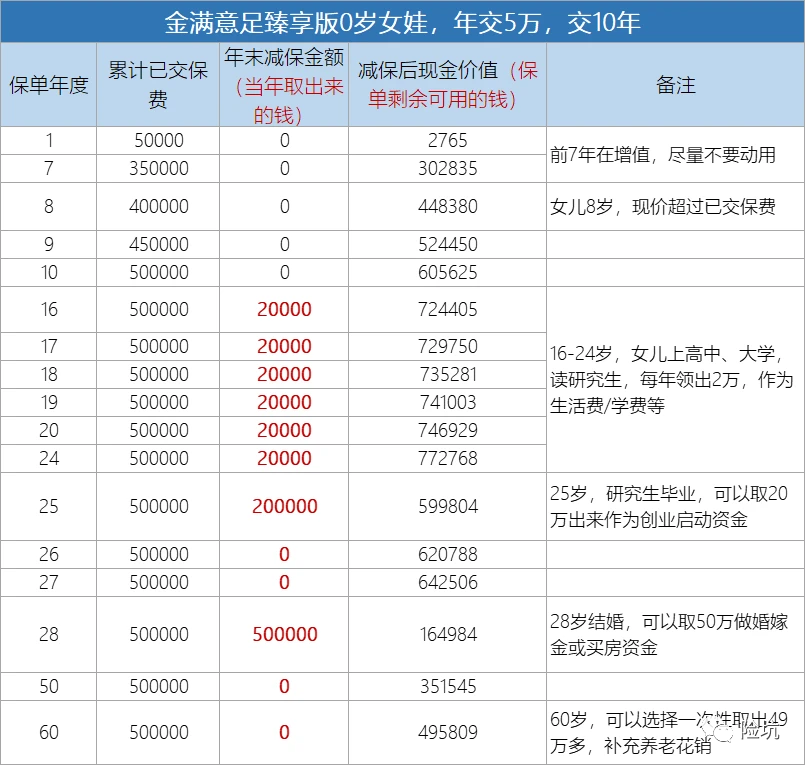This screenshot has height=765, width=805.
Task: Click the note starting '16-24岁，女儿上高中'
Action: tap(672, 380)
